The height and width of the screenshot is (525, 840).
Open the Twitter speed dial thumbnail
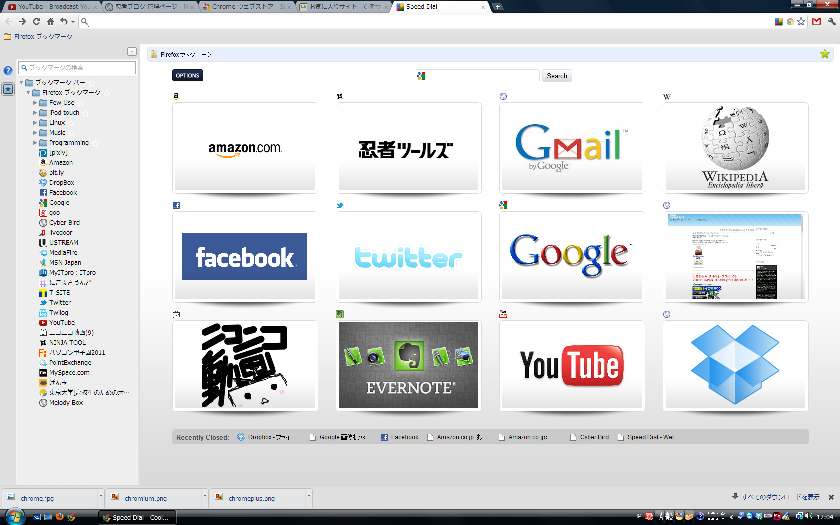[x=408, y=257]
